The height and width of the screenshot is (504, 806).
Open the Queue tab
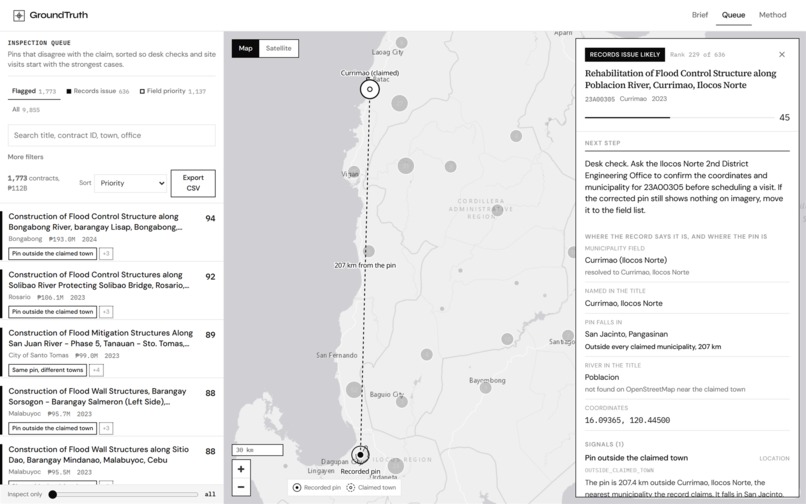[x=733, y=15]
